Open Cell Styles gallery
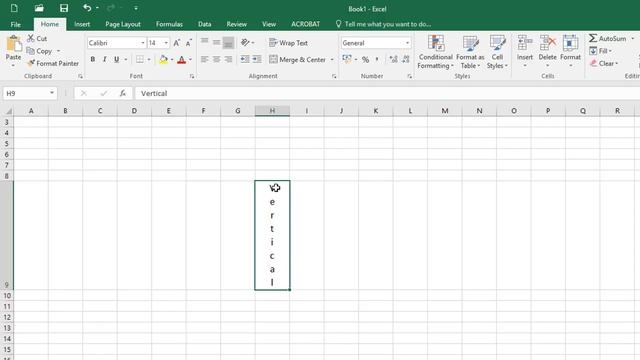 click(x=497, y=52)
